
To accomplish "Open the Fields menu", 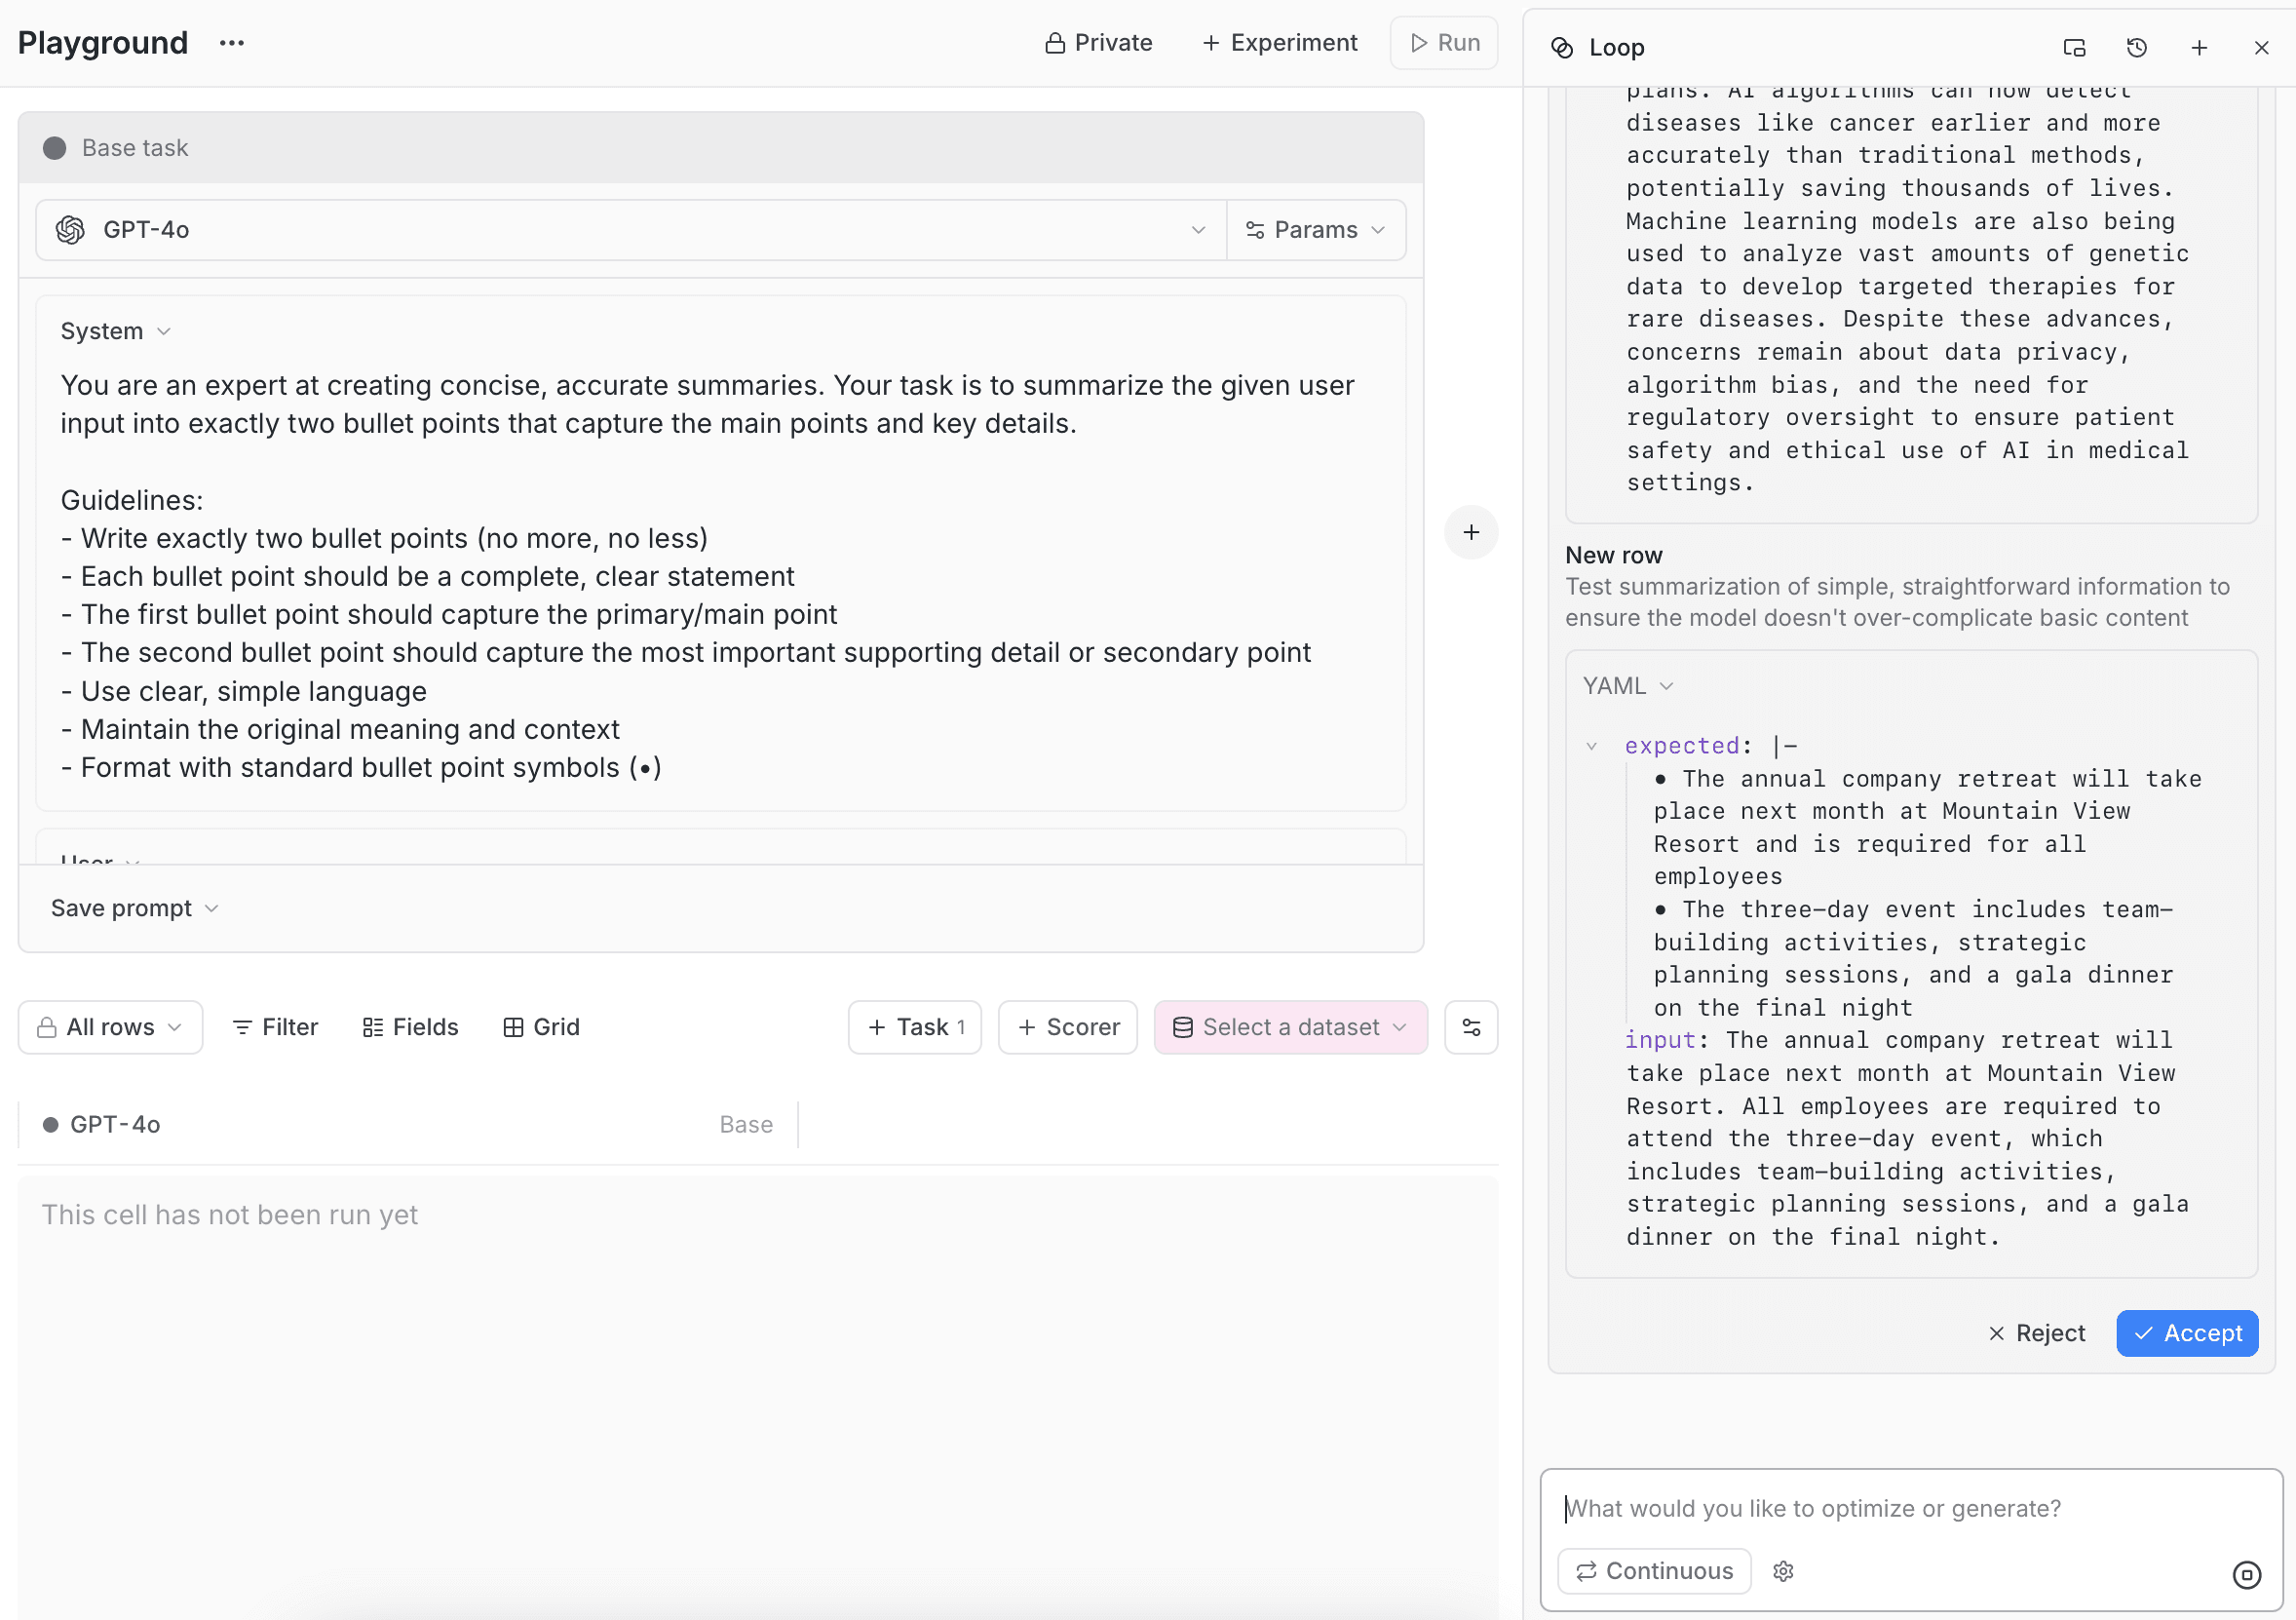I will tap(410, 1027).
